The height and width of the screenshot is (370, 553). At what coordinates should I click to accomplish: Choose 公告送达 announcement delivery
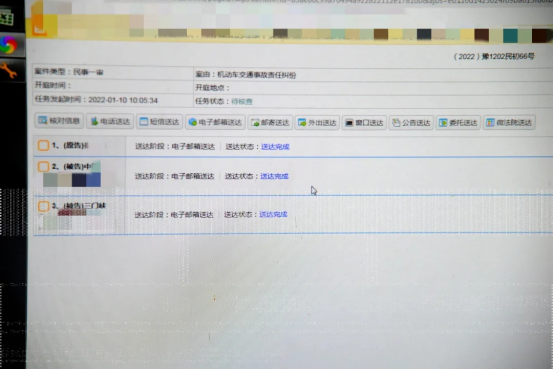point(411,122)
